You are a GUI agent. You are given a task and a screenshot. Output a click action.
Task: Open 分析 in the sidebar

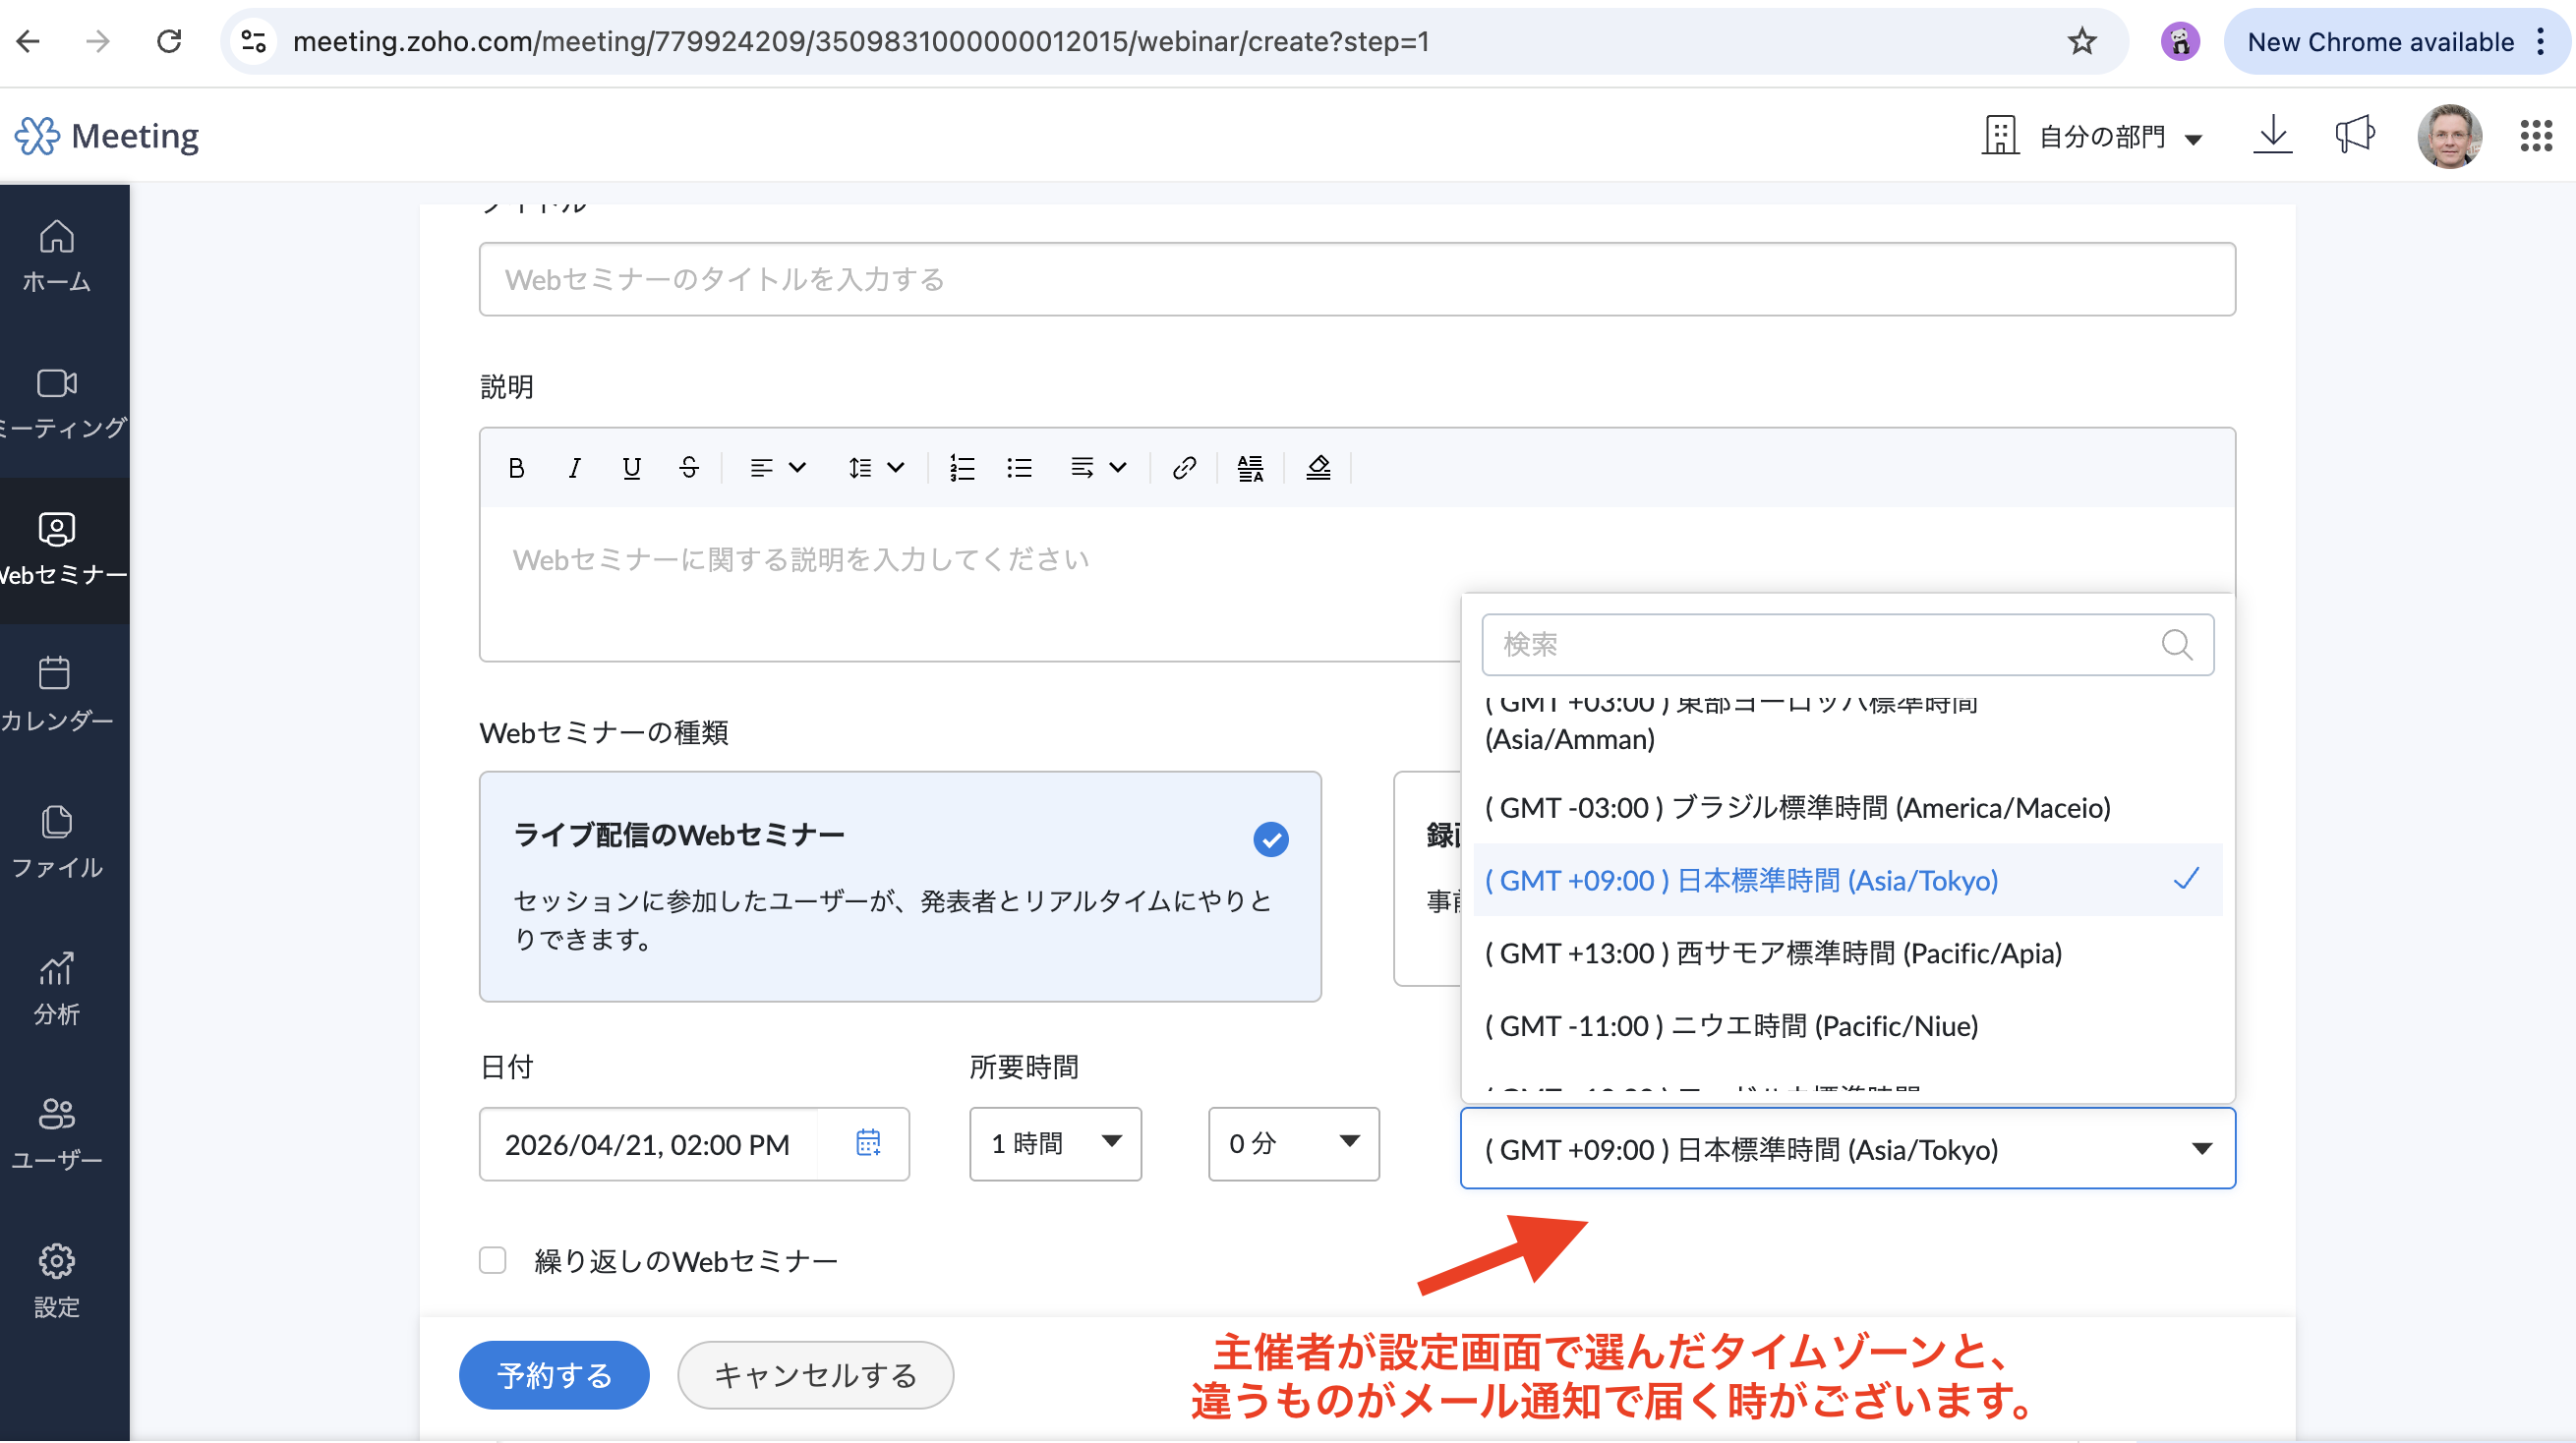click(56, 988)
